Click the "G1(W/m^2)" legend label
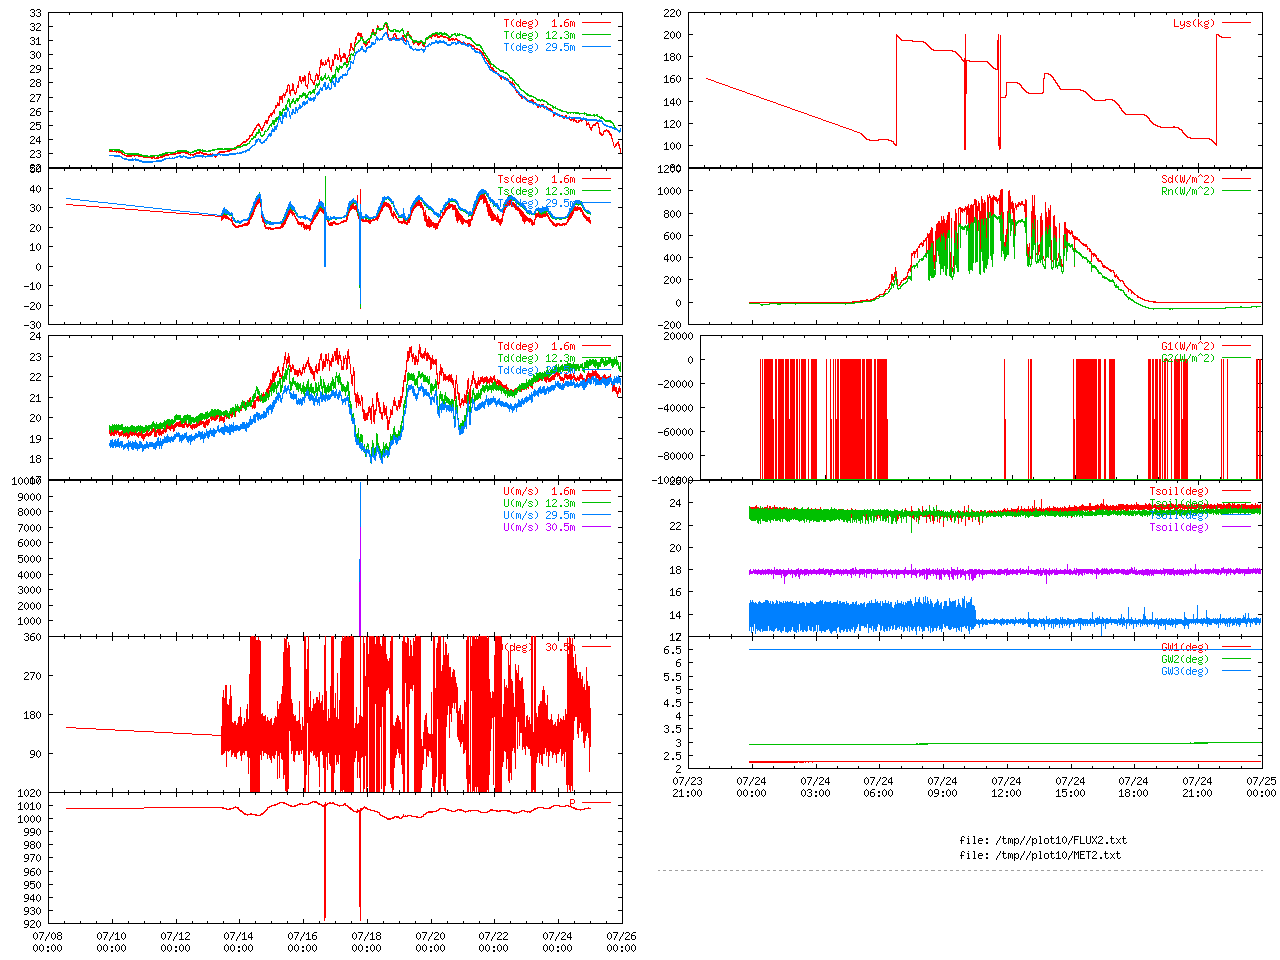The width and height of the screenshot is (1280, 960). 1188,346
